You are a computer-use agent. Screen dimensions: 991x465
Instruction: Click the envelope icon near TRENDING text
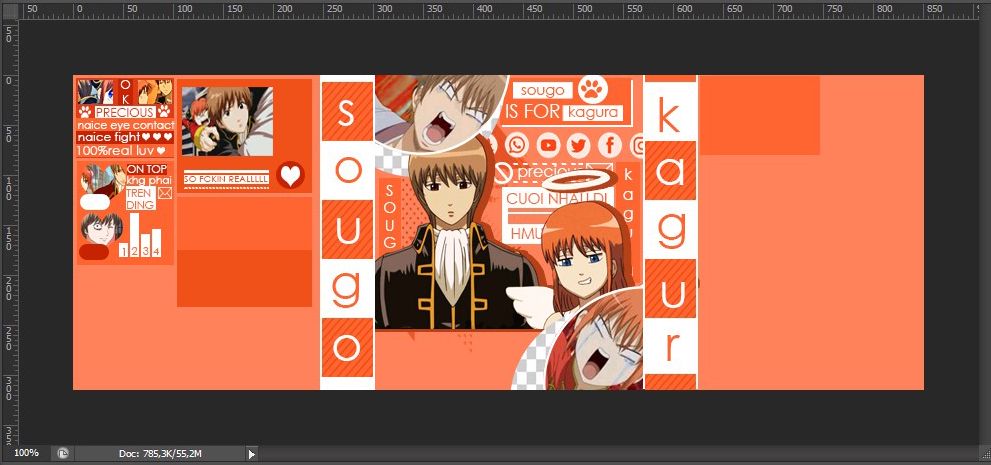(164, 193)
